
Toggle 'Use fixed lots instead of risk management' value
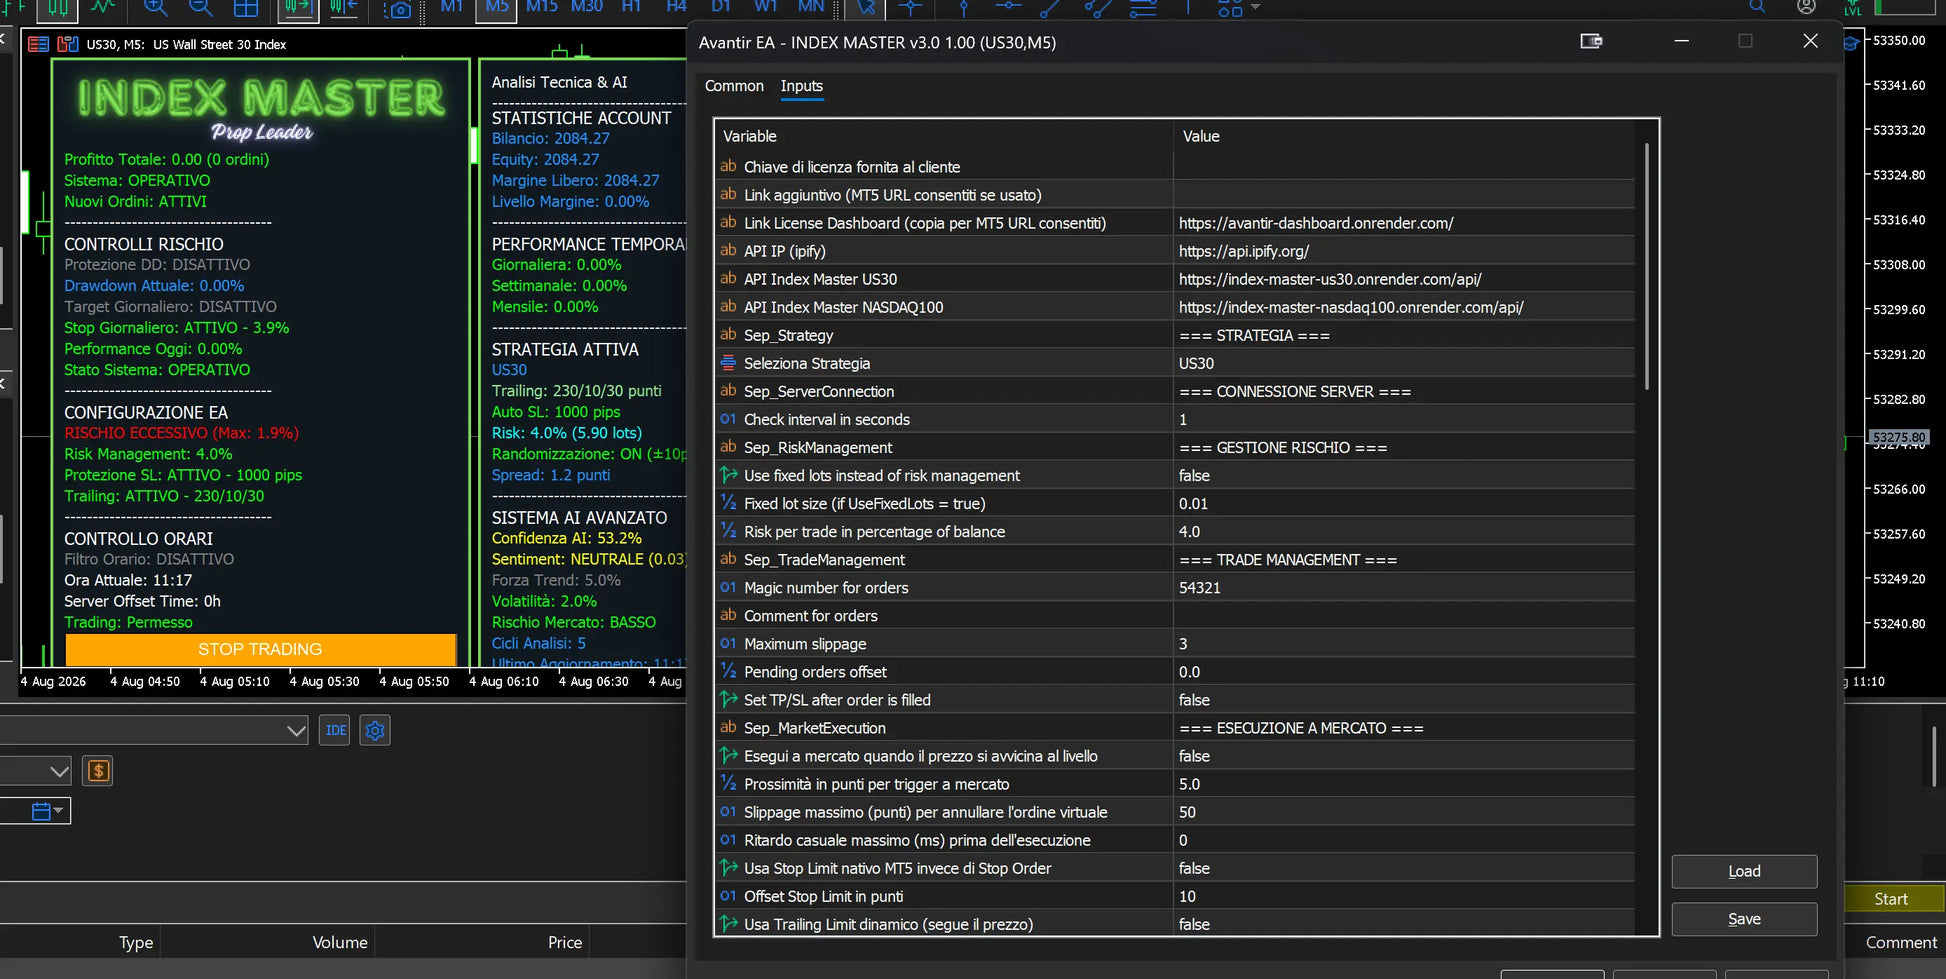pyautogui.click(x=1404, y=476)
